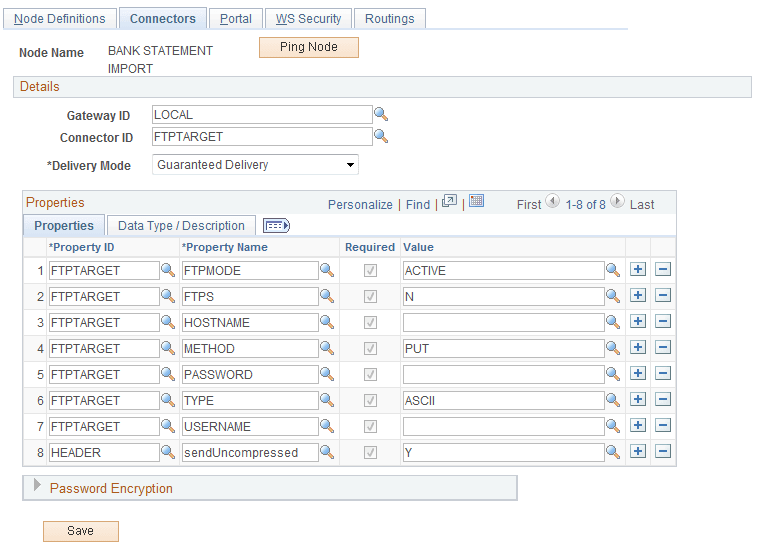
Task: Toggle Required checkbox for HOSTNAME
Action: [x=370, y=323]
